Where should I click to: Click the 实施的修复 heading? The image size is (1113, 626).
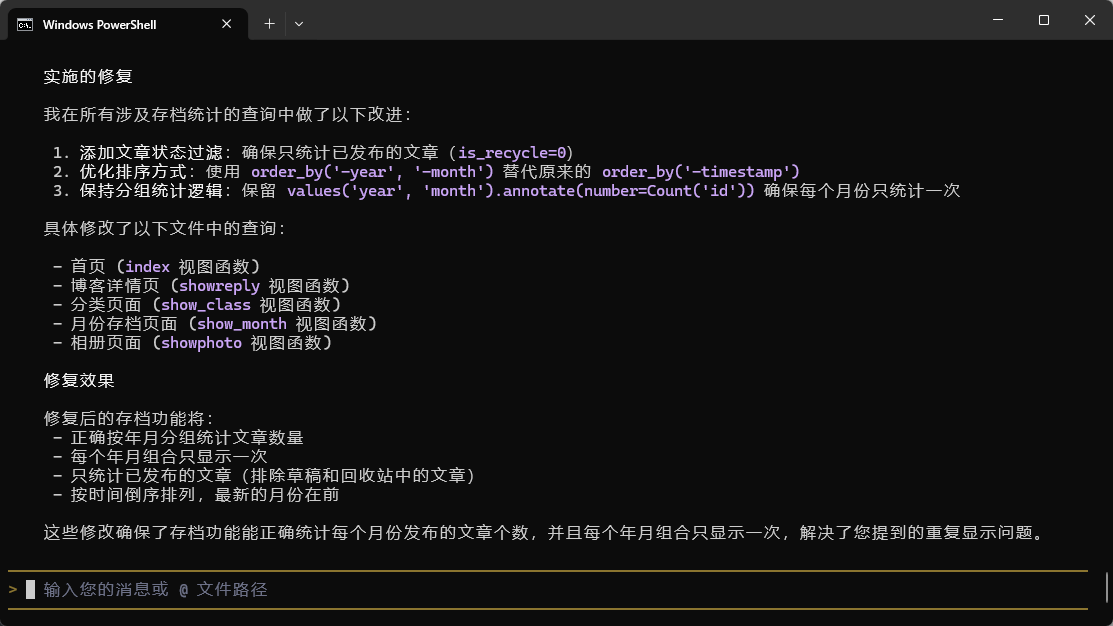pyautogui.click(x=87, y=76)
